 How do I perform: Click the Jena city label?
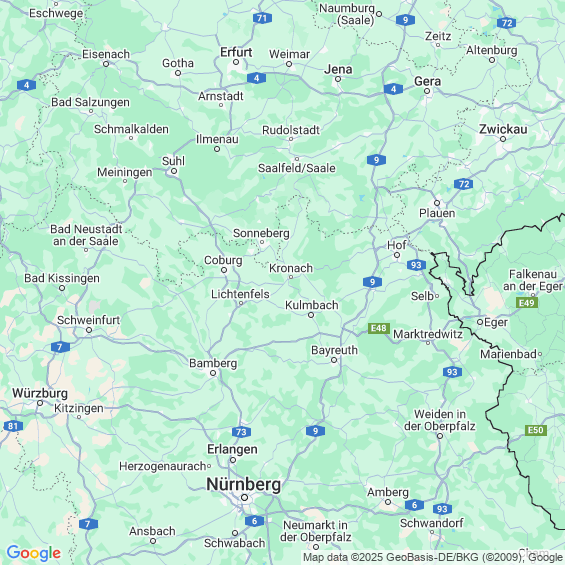pyautogui.click(x=338, y=69)
